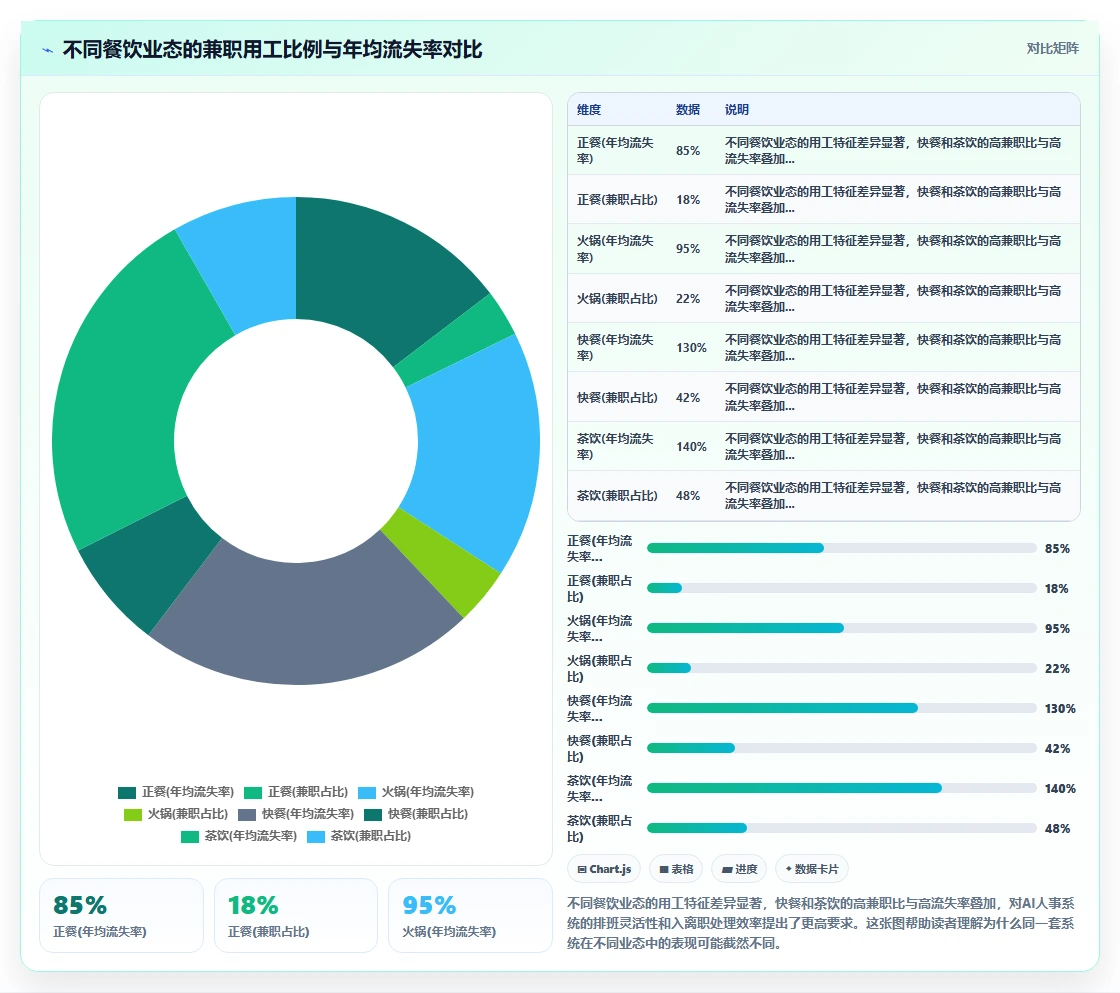Toggle 正餐(兼职占比) legend item
Image resolution: width=1120 pixels, height=993 pixels.
click(x=296, y=792)
